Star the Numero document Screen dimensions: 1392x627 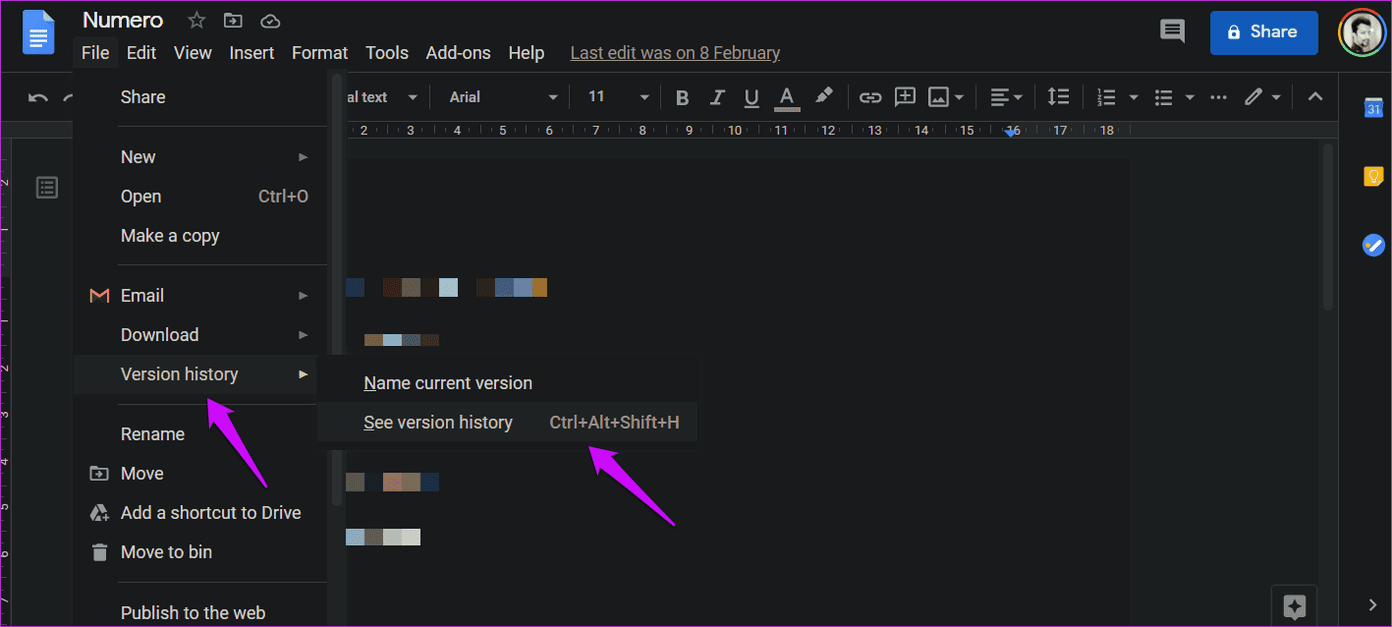pyautogui.click(x=197, y=21)
